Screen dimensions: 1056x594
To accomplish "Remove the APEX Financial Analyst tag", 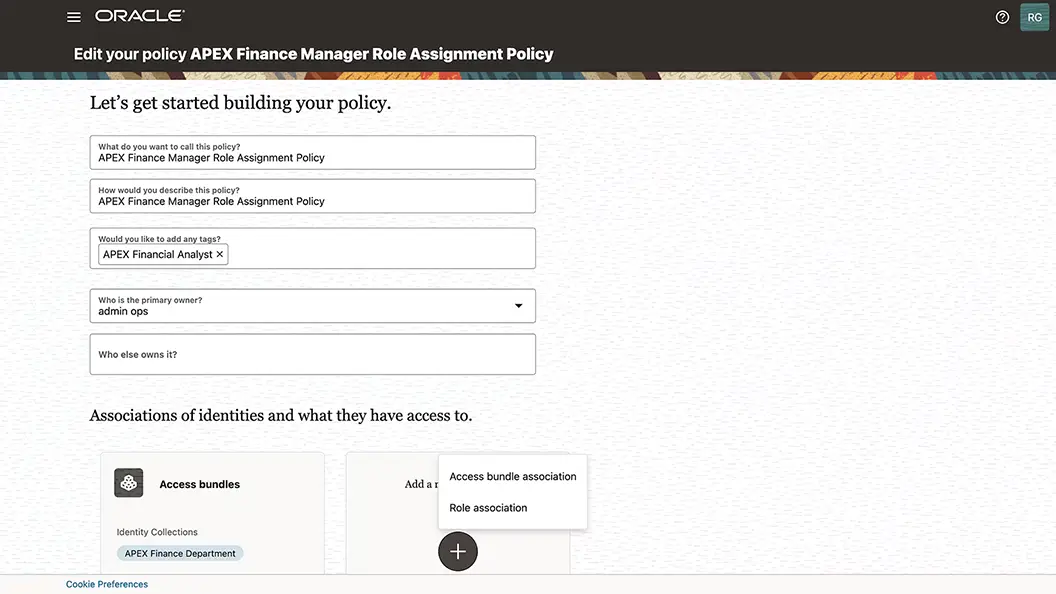I will click(x=220, y=254).
